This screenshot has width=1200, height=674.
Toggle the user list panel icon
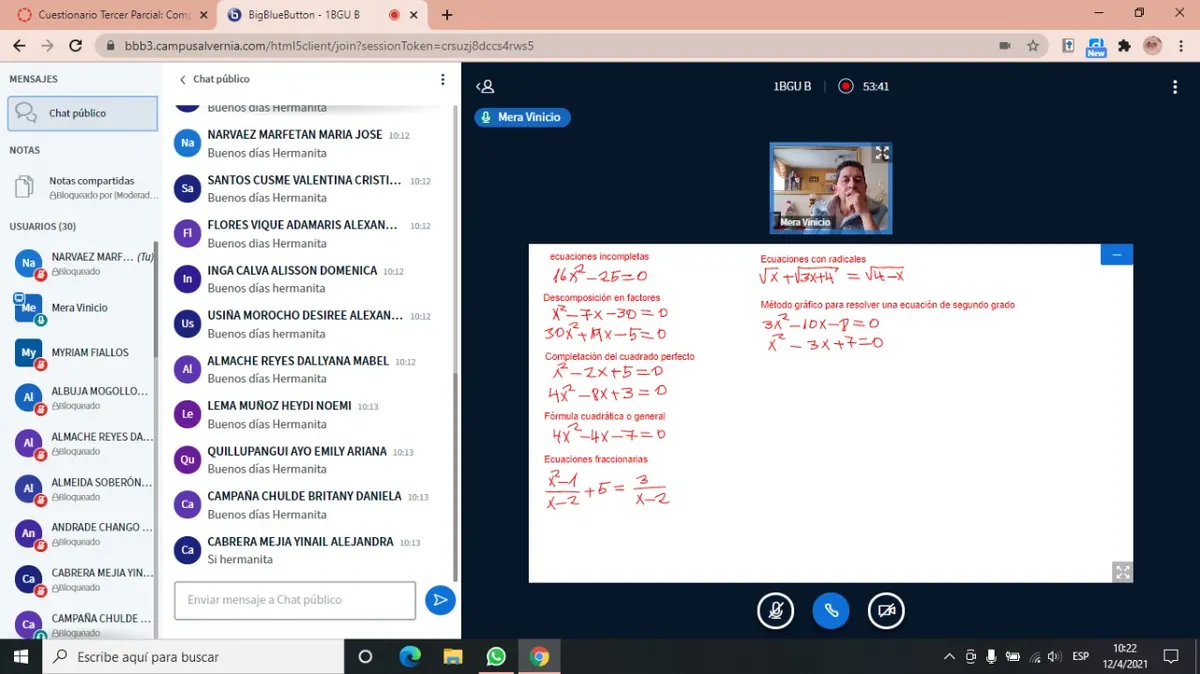coord(485,87)
